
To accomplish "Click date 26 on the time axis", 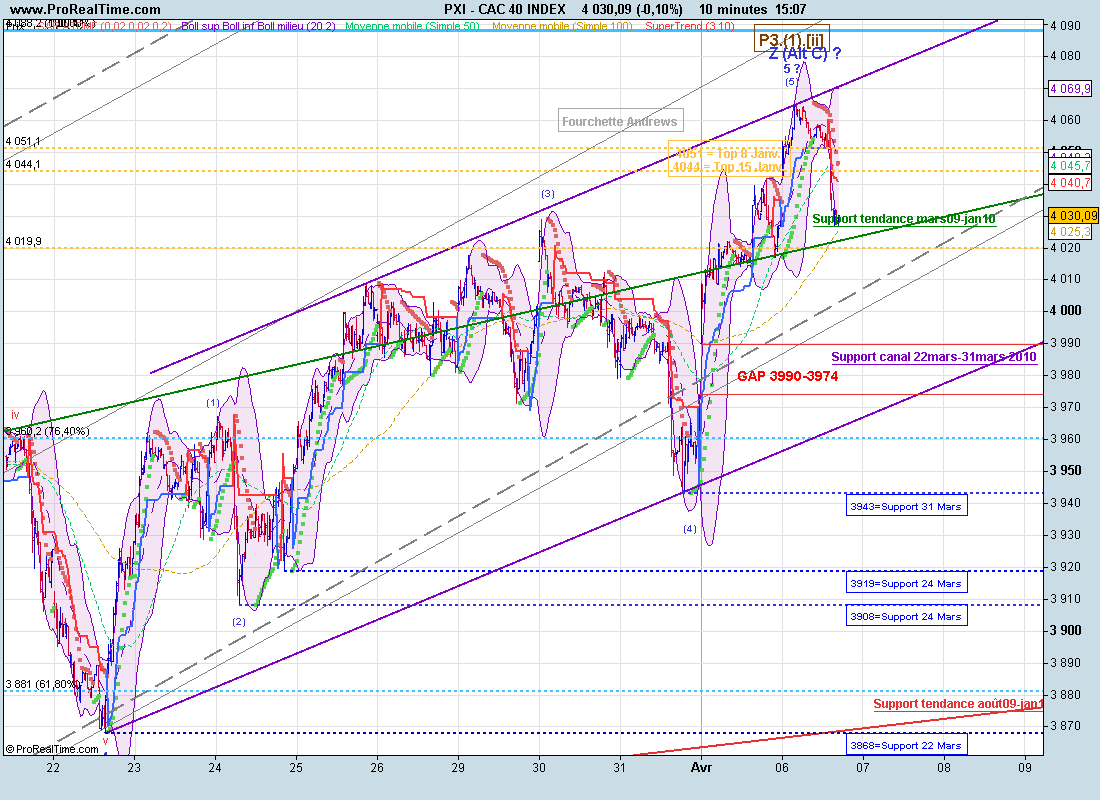I will click(377, 768).
